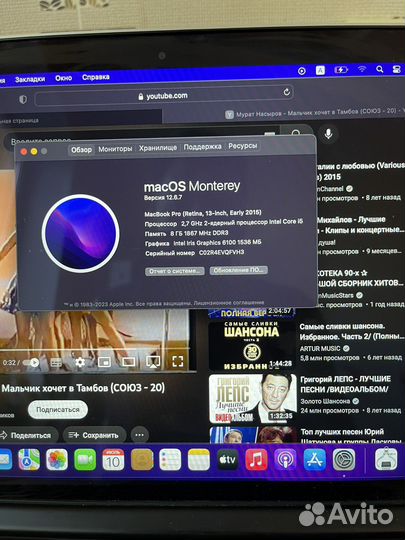The height and width of the screenshot is (540, 405).
Task: Enter fullscreen in the YouTube player
Action: [178, 361]
